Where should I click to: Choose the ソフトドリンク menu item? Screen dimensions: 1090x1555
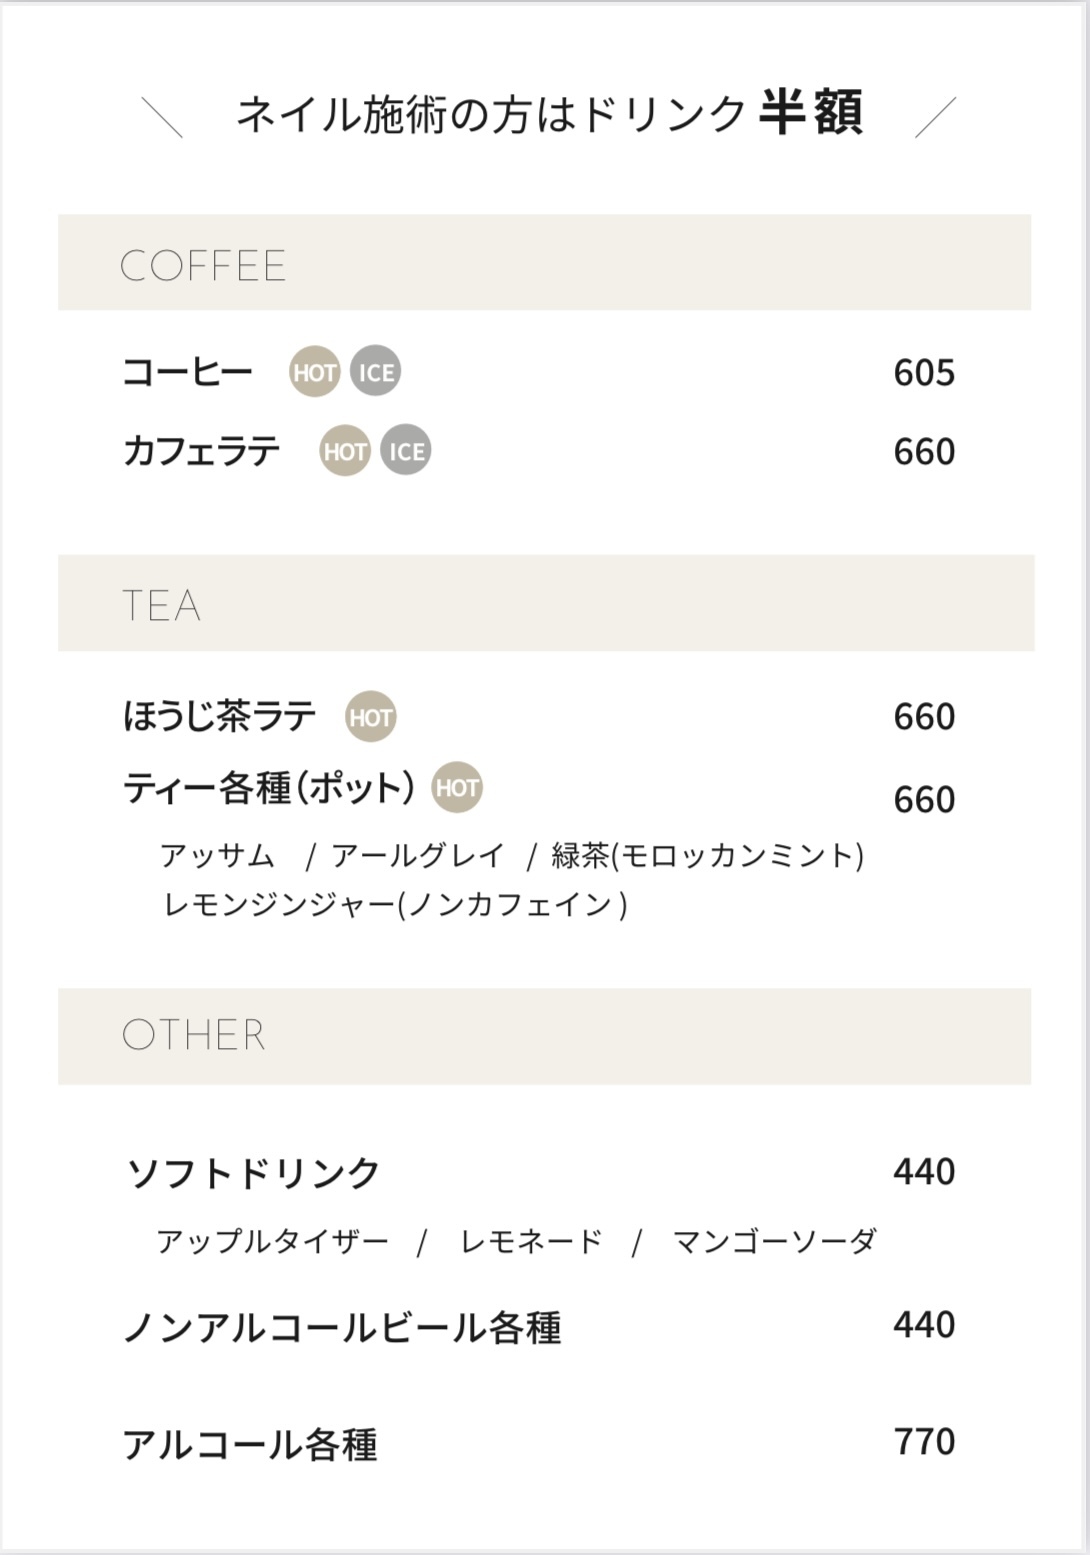click(253, 1172)
